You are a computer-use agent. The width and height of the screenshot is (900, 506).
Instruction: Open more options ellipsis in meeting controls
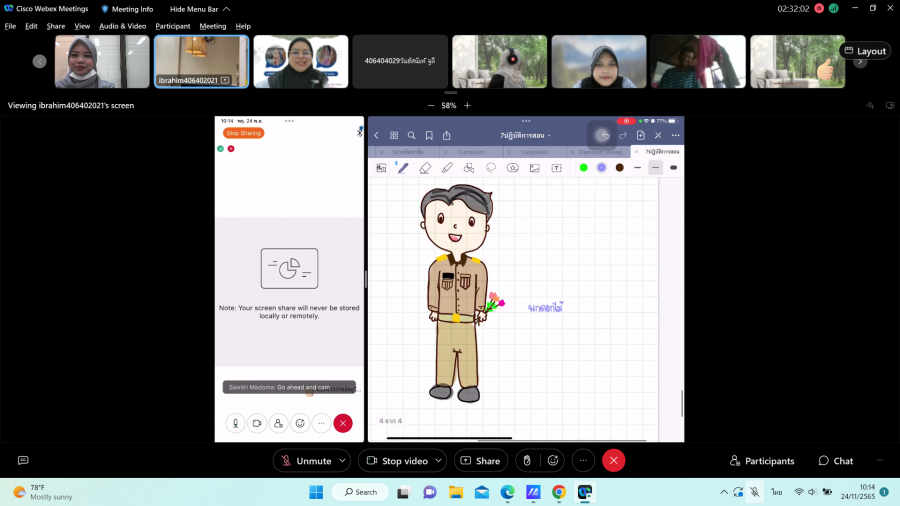coord(583,461)
